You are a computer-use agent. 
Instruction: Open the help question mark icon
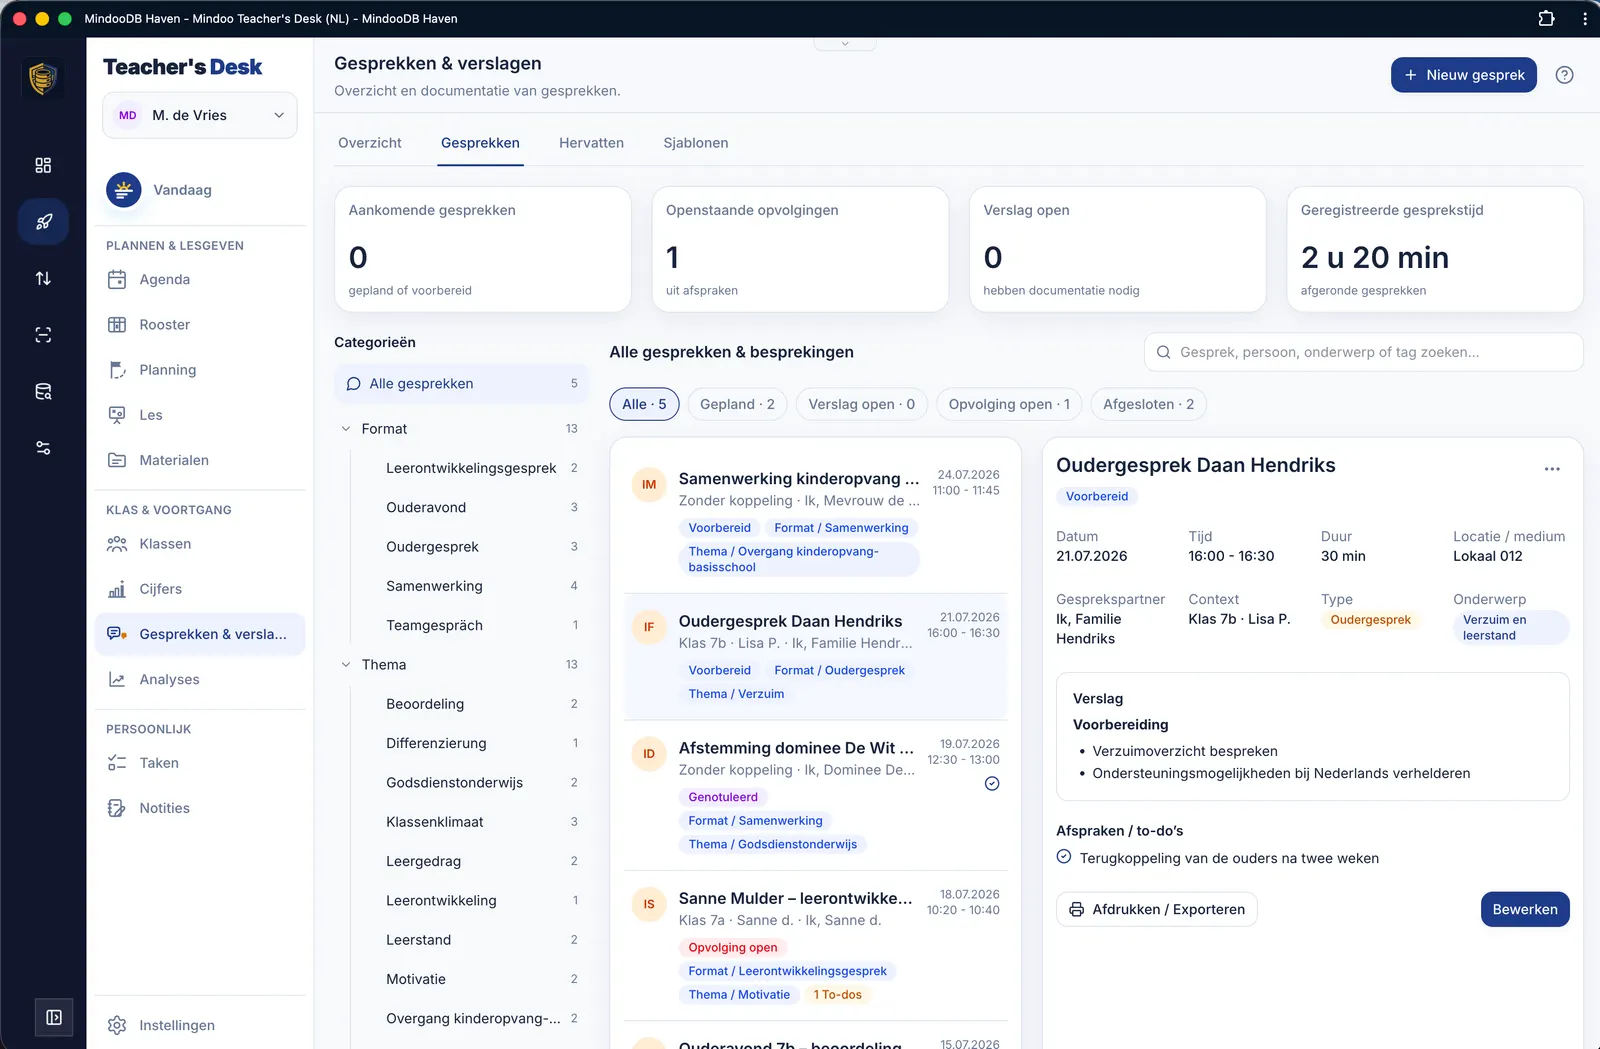pyautogui.click(x=1564, y=75)
